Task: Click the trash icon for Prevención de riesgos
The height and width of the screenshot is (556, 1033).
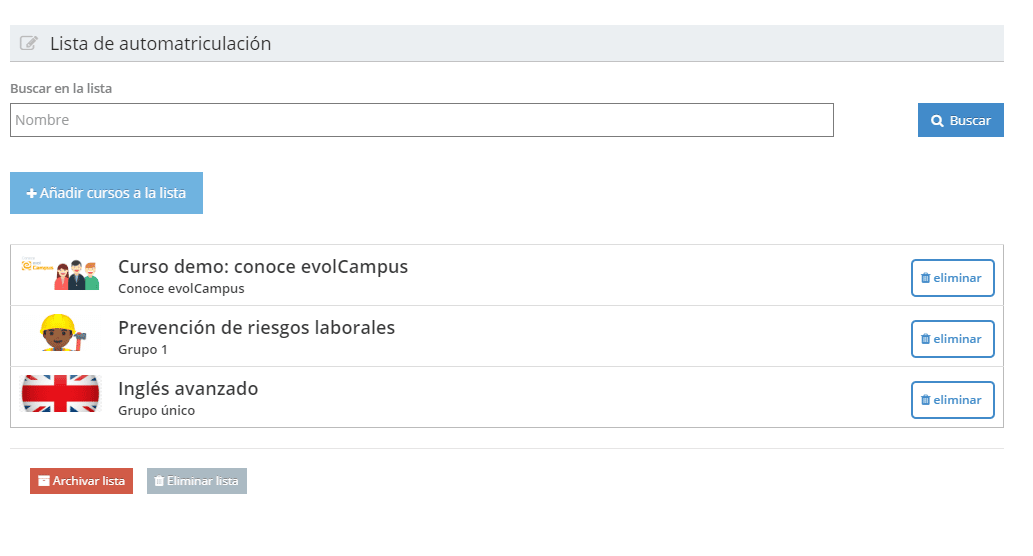Action: point(925,339)
